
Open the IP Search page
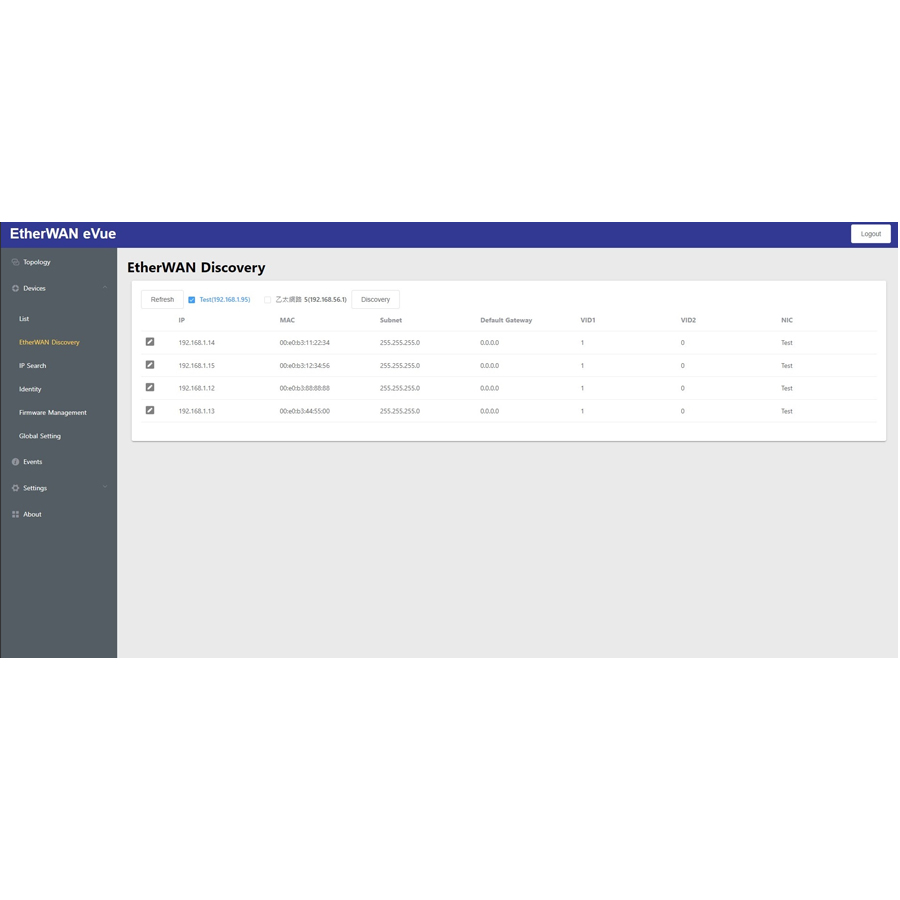pyautogui.click(x=33, y=366)
